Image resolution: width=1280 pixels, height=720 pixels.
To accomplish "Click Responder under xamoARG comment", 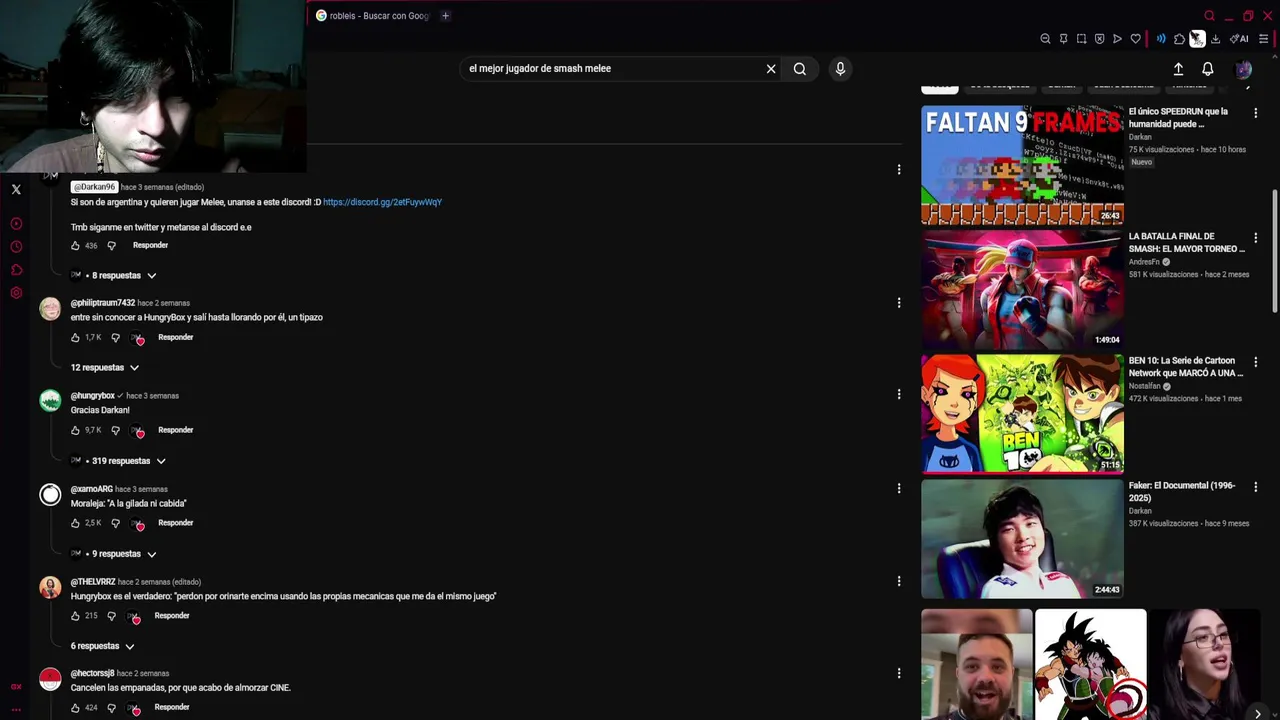I will 175,523.
